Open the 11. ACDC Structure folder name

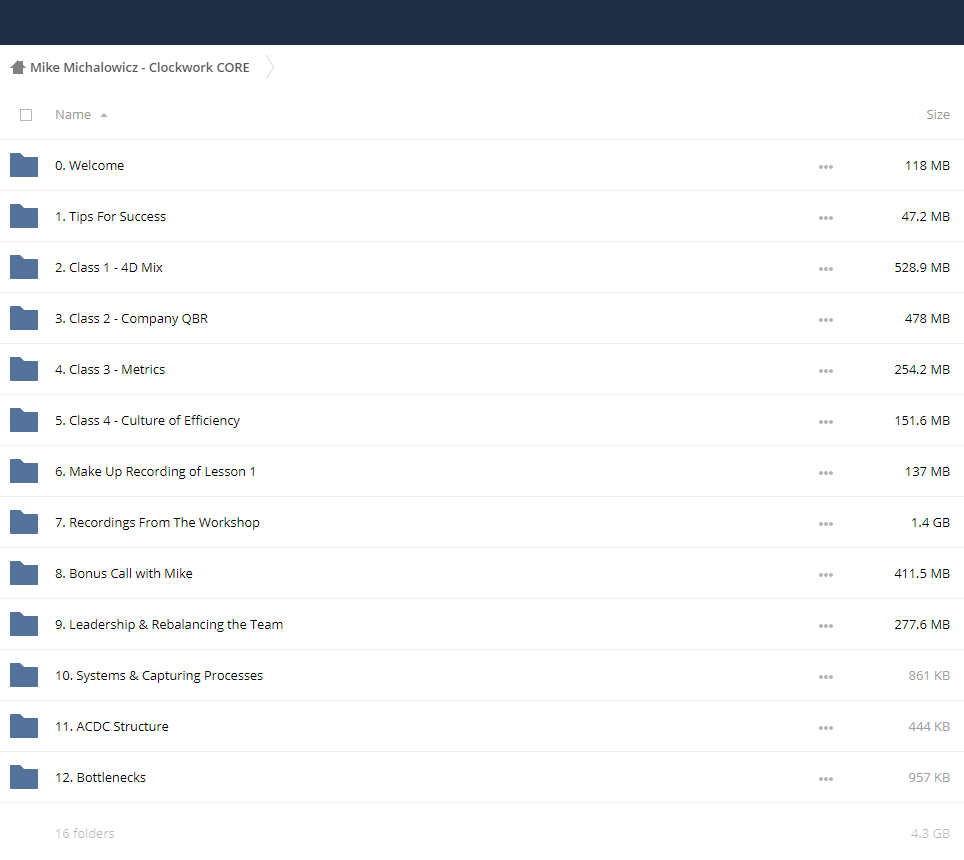click(x=111, y=727)
